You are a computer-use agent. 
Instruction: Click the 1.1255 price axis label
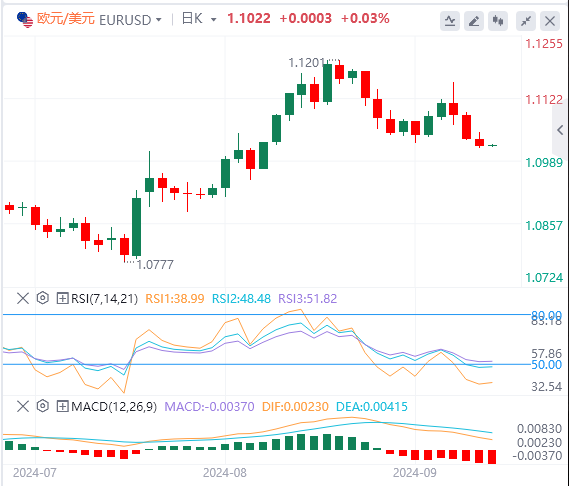(544, 44)
